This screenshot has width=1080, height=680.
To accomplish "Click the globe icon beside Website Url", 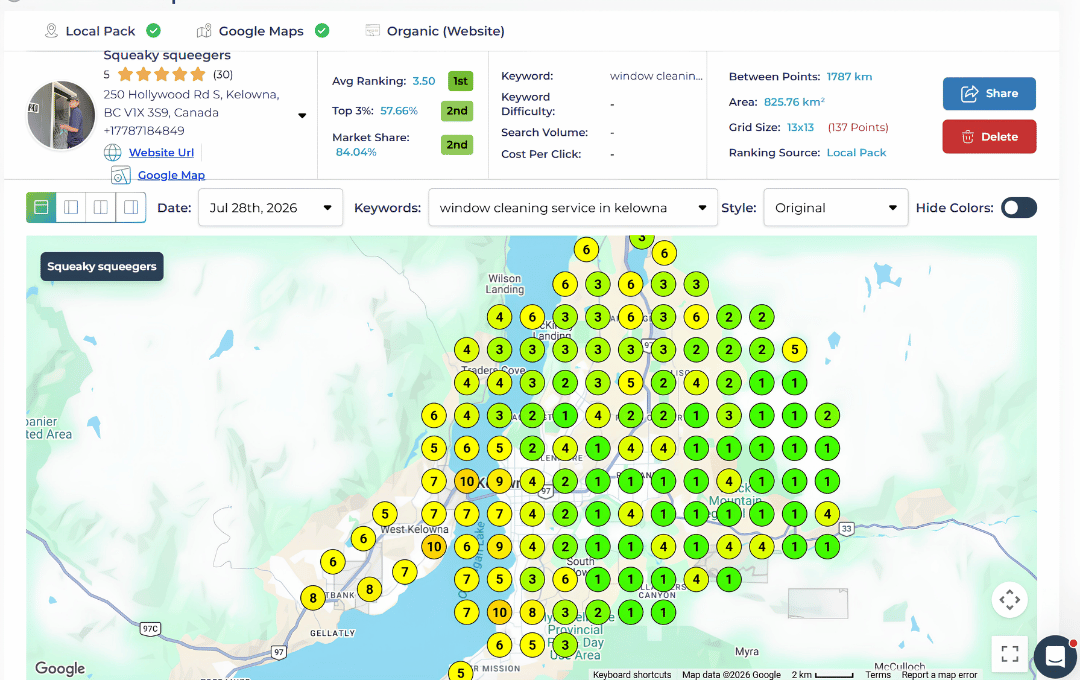I will coord(112,152).
